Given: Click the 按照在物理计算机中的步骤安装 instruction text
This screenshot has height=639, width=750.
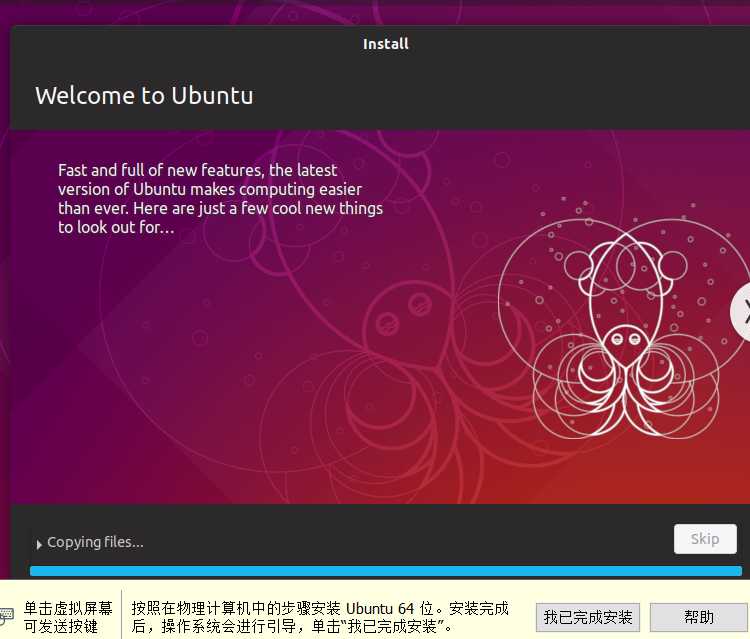Looking at the screenshot, I should (320, 617).
